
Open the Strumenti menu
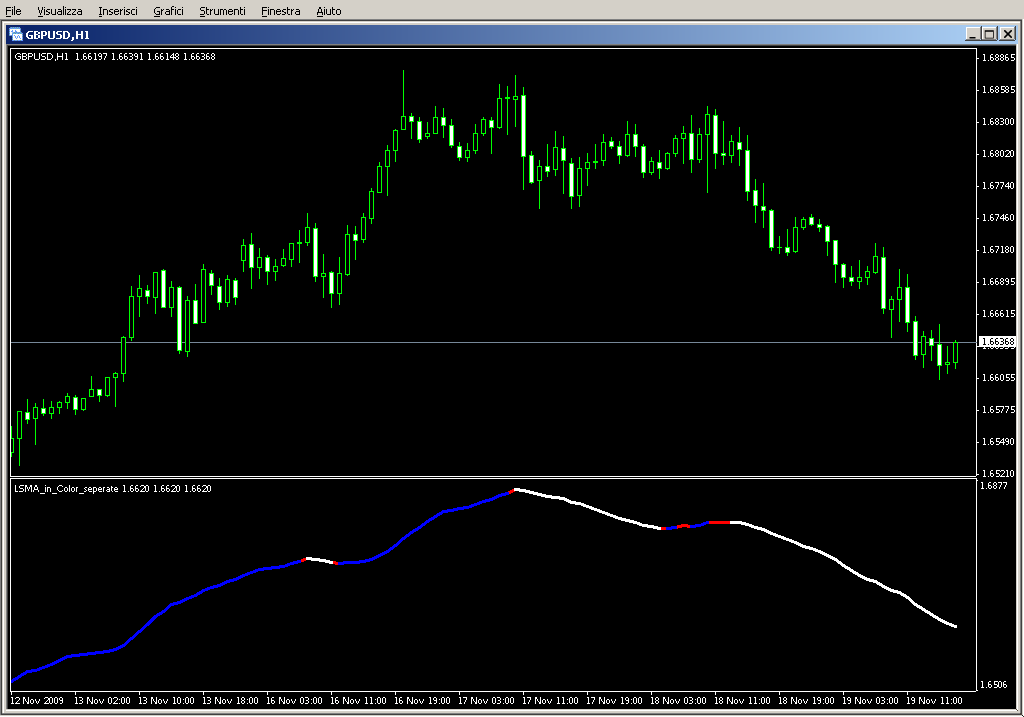(x=222, y=11)
